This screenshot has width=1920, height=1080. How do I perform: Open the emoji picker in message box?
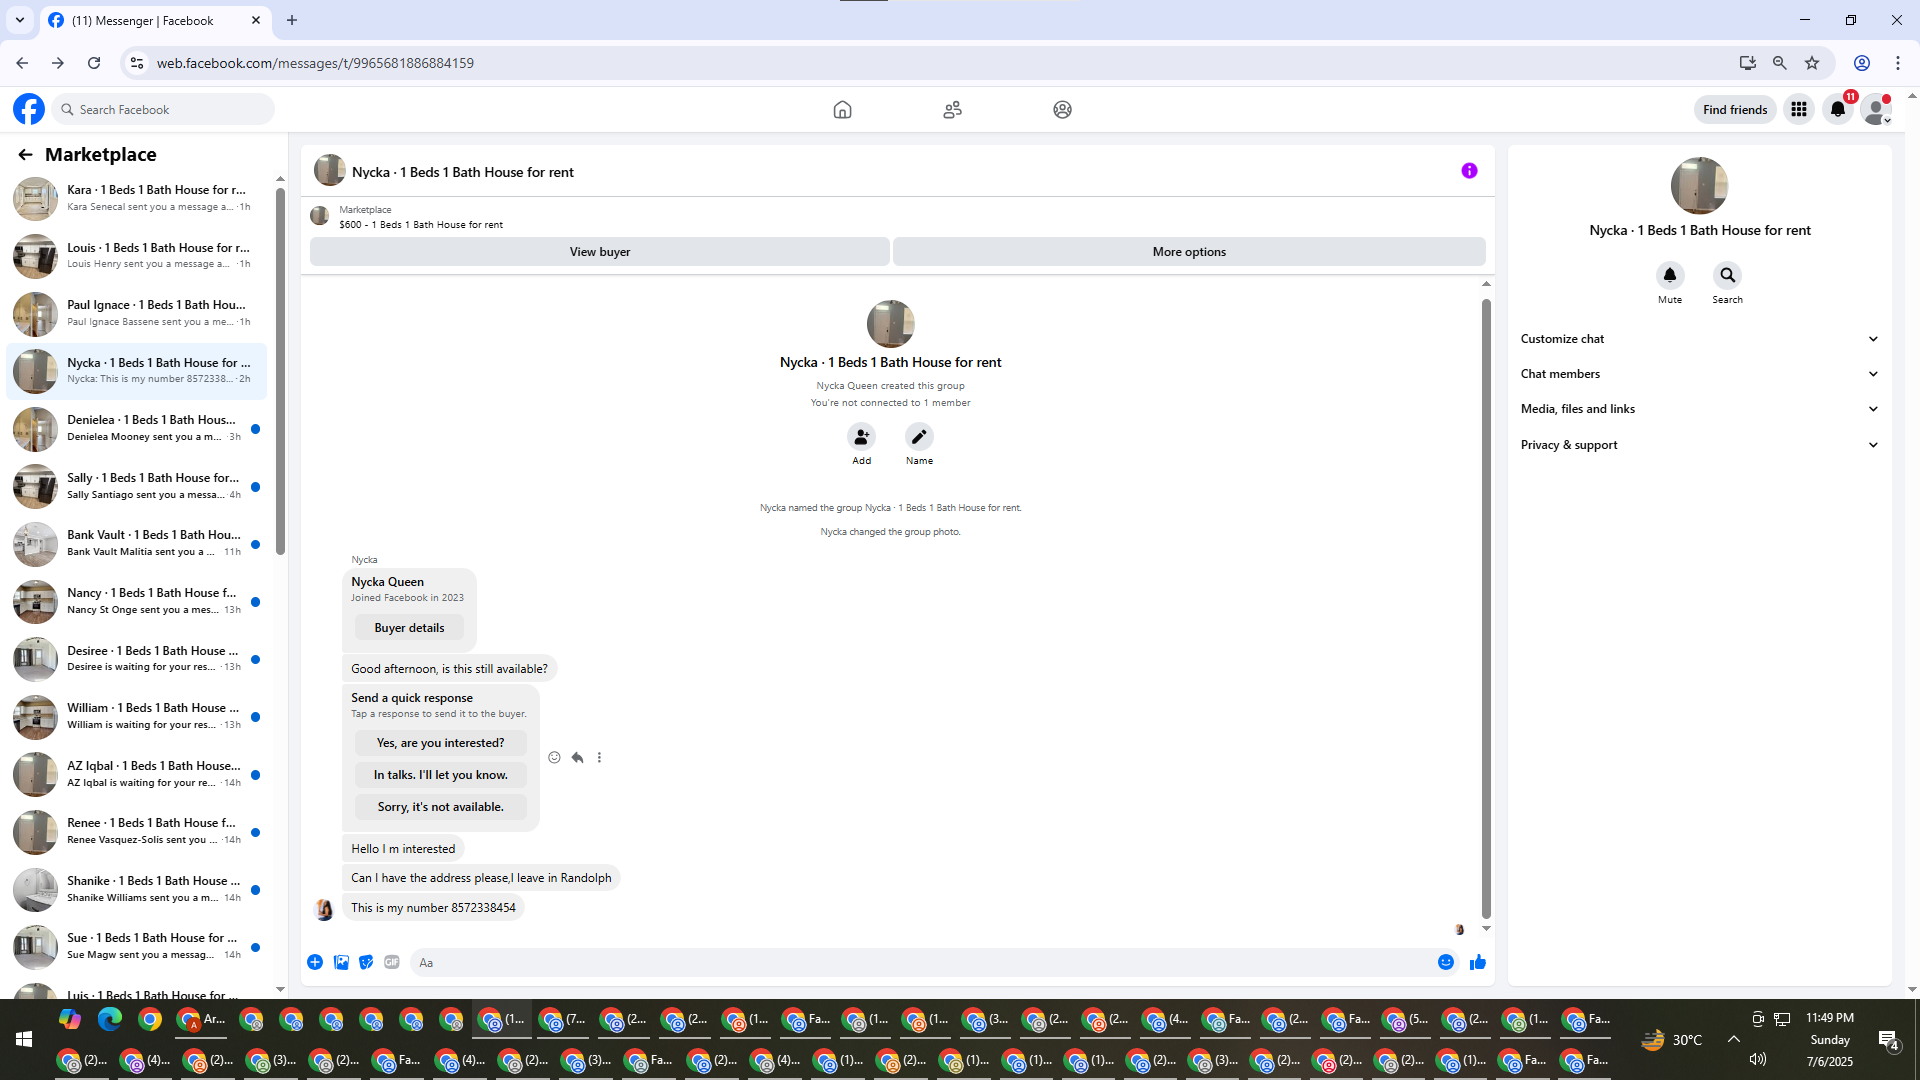pyautogui.click(x=1445, y=962)
